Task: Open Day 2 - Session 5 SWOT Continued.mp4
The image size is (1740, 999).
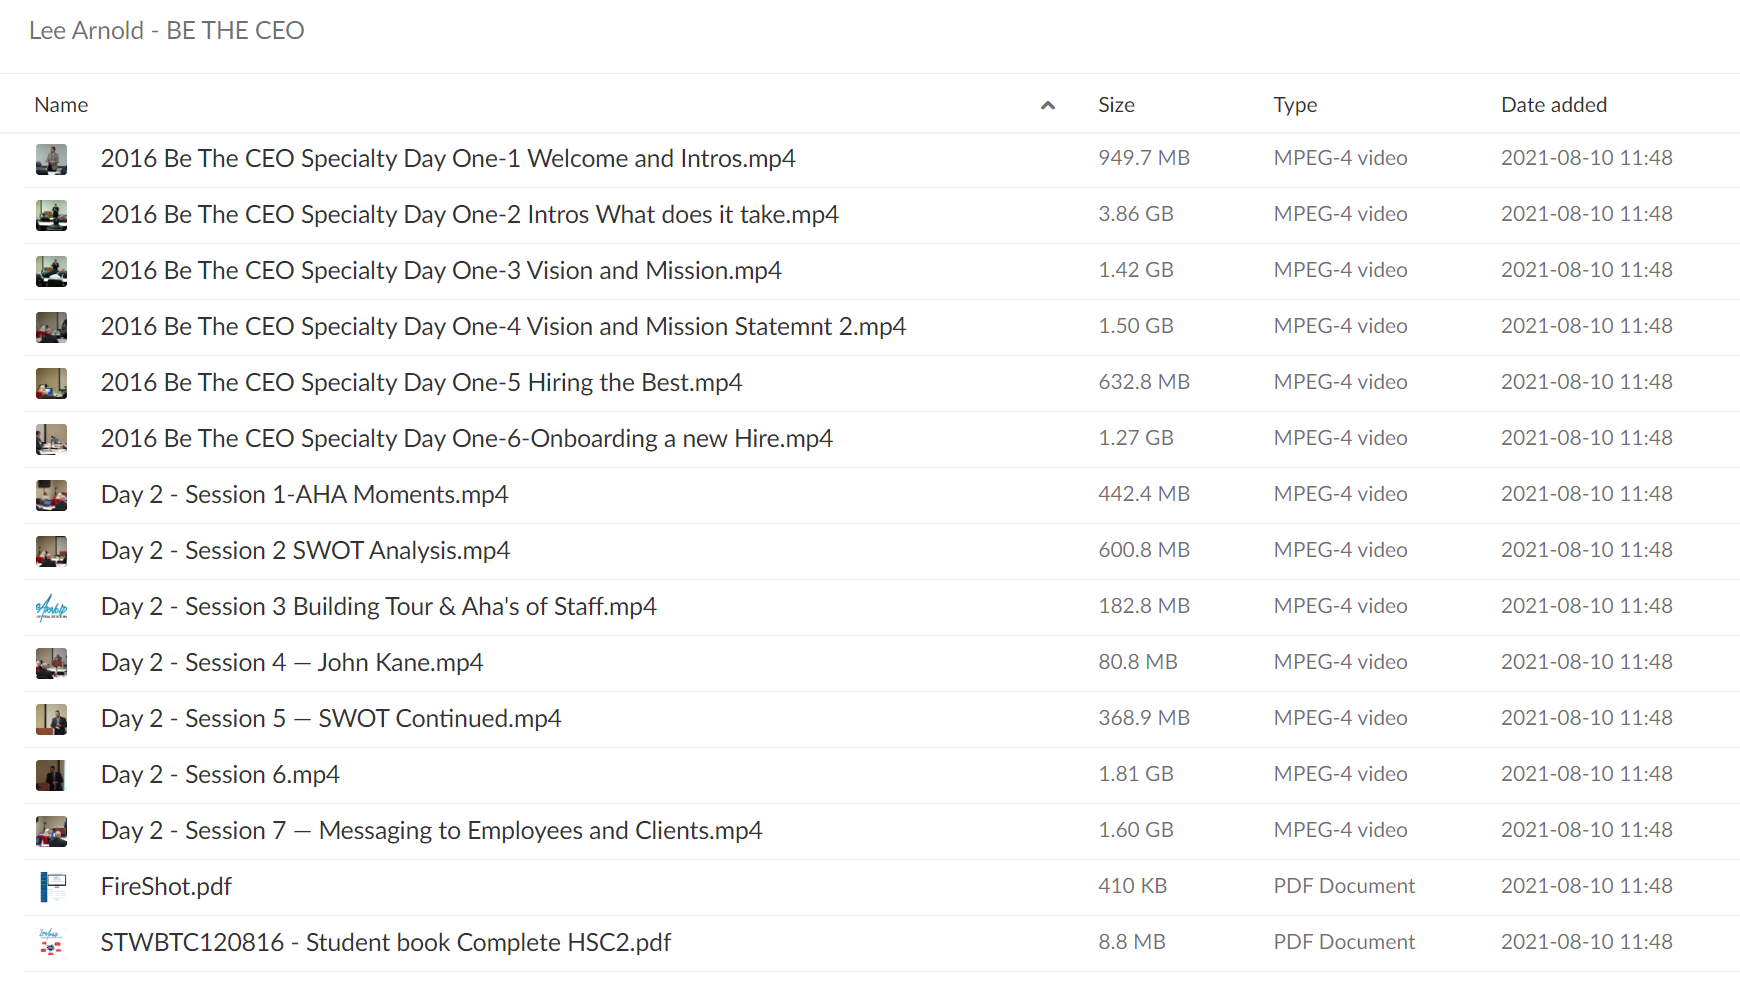Action: pos(331,719)
